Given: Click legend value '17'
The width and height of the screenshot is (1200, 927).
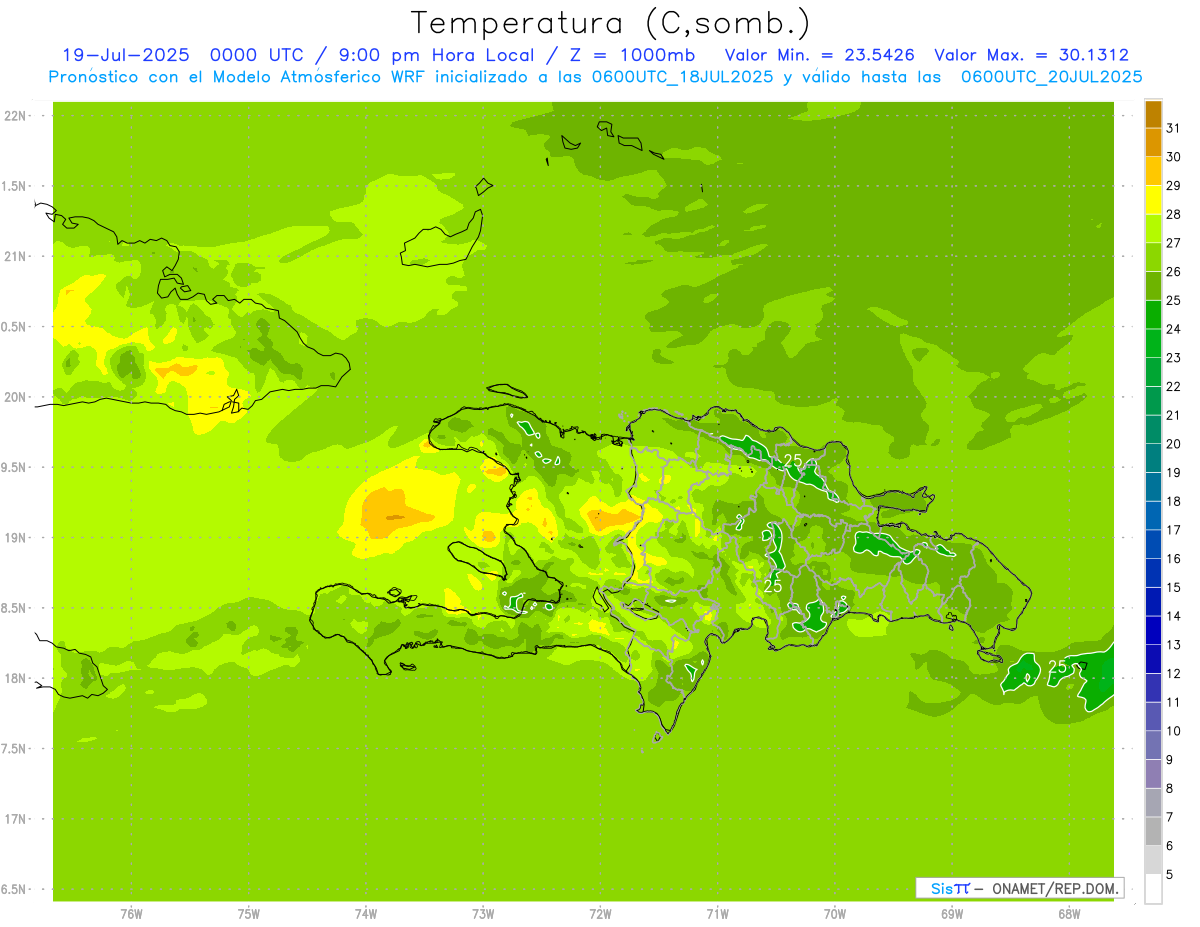Looking at the screenshot, I should pyautogui.click(x=1173, y=530).
